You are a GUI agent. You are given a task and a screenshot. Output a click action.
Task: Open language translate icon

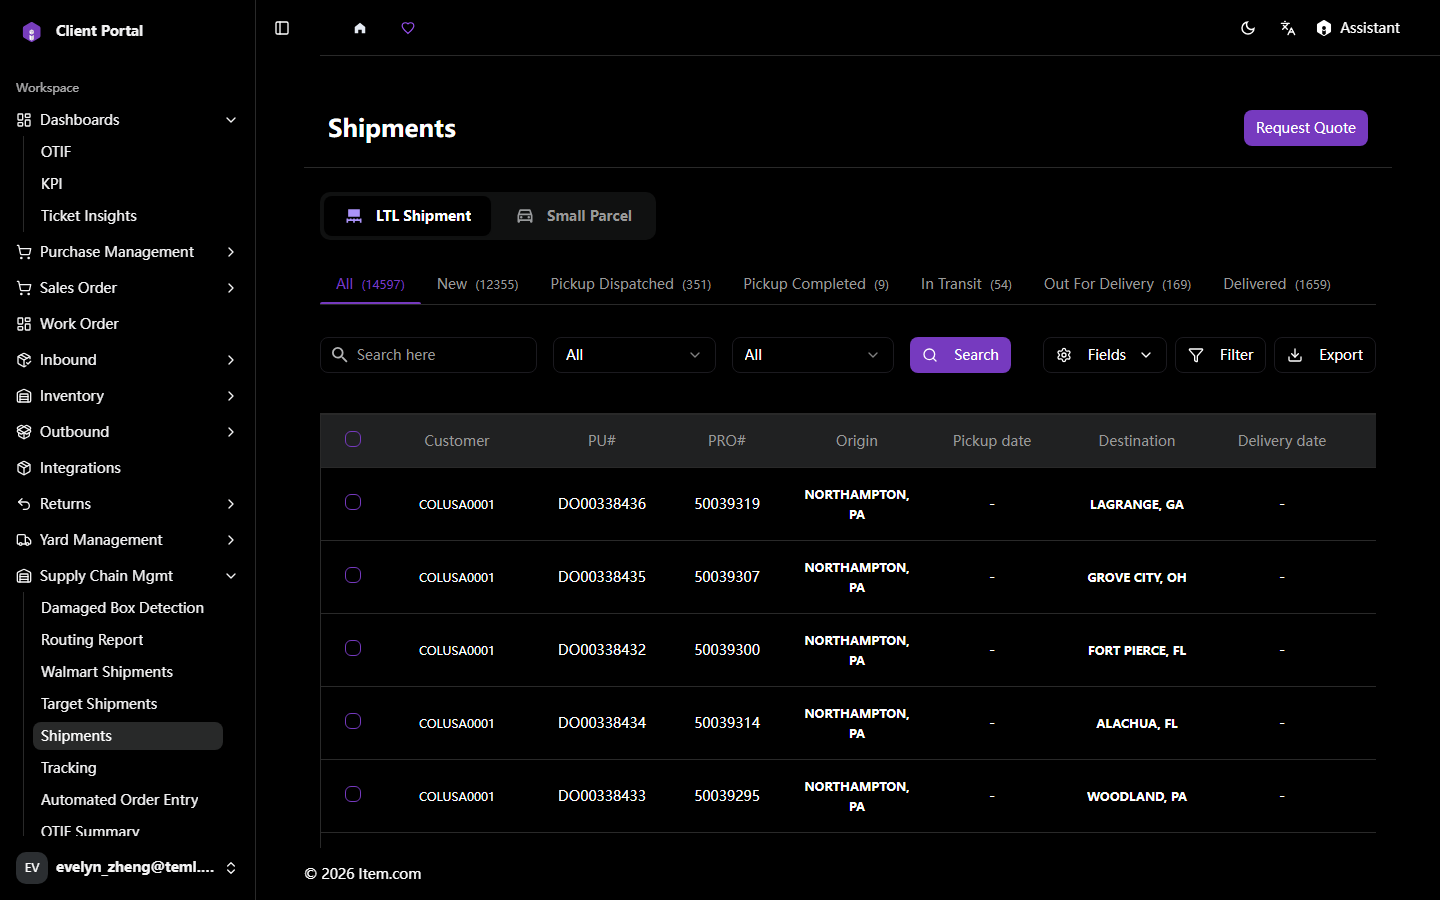1288,28
